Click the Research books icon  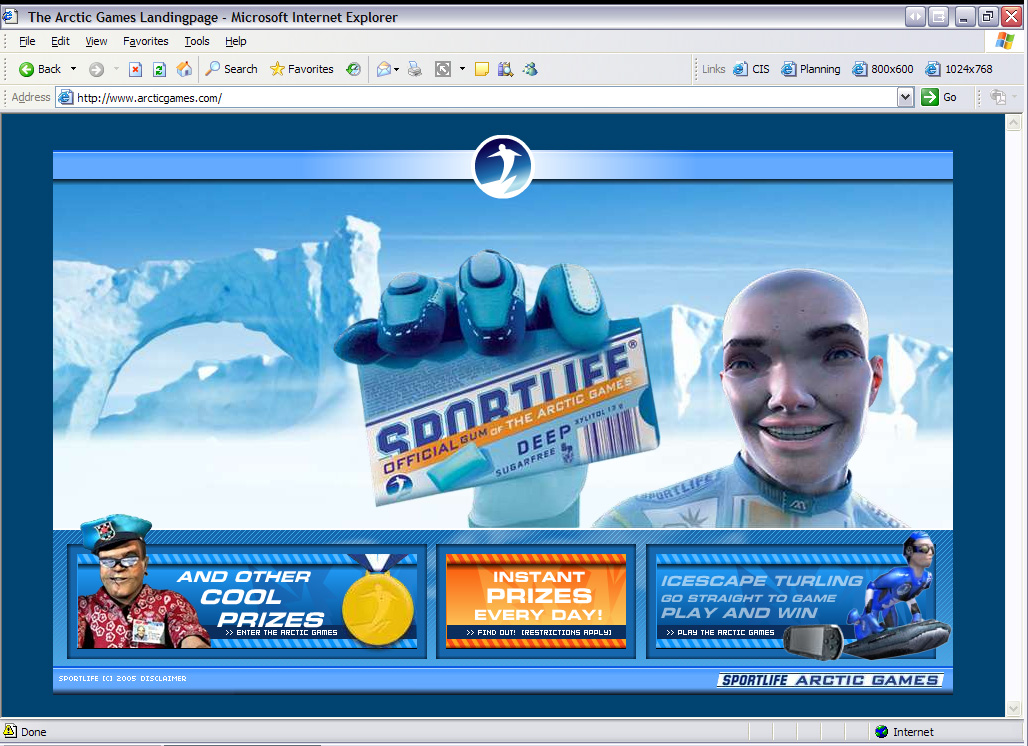[505, 69]
